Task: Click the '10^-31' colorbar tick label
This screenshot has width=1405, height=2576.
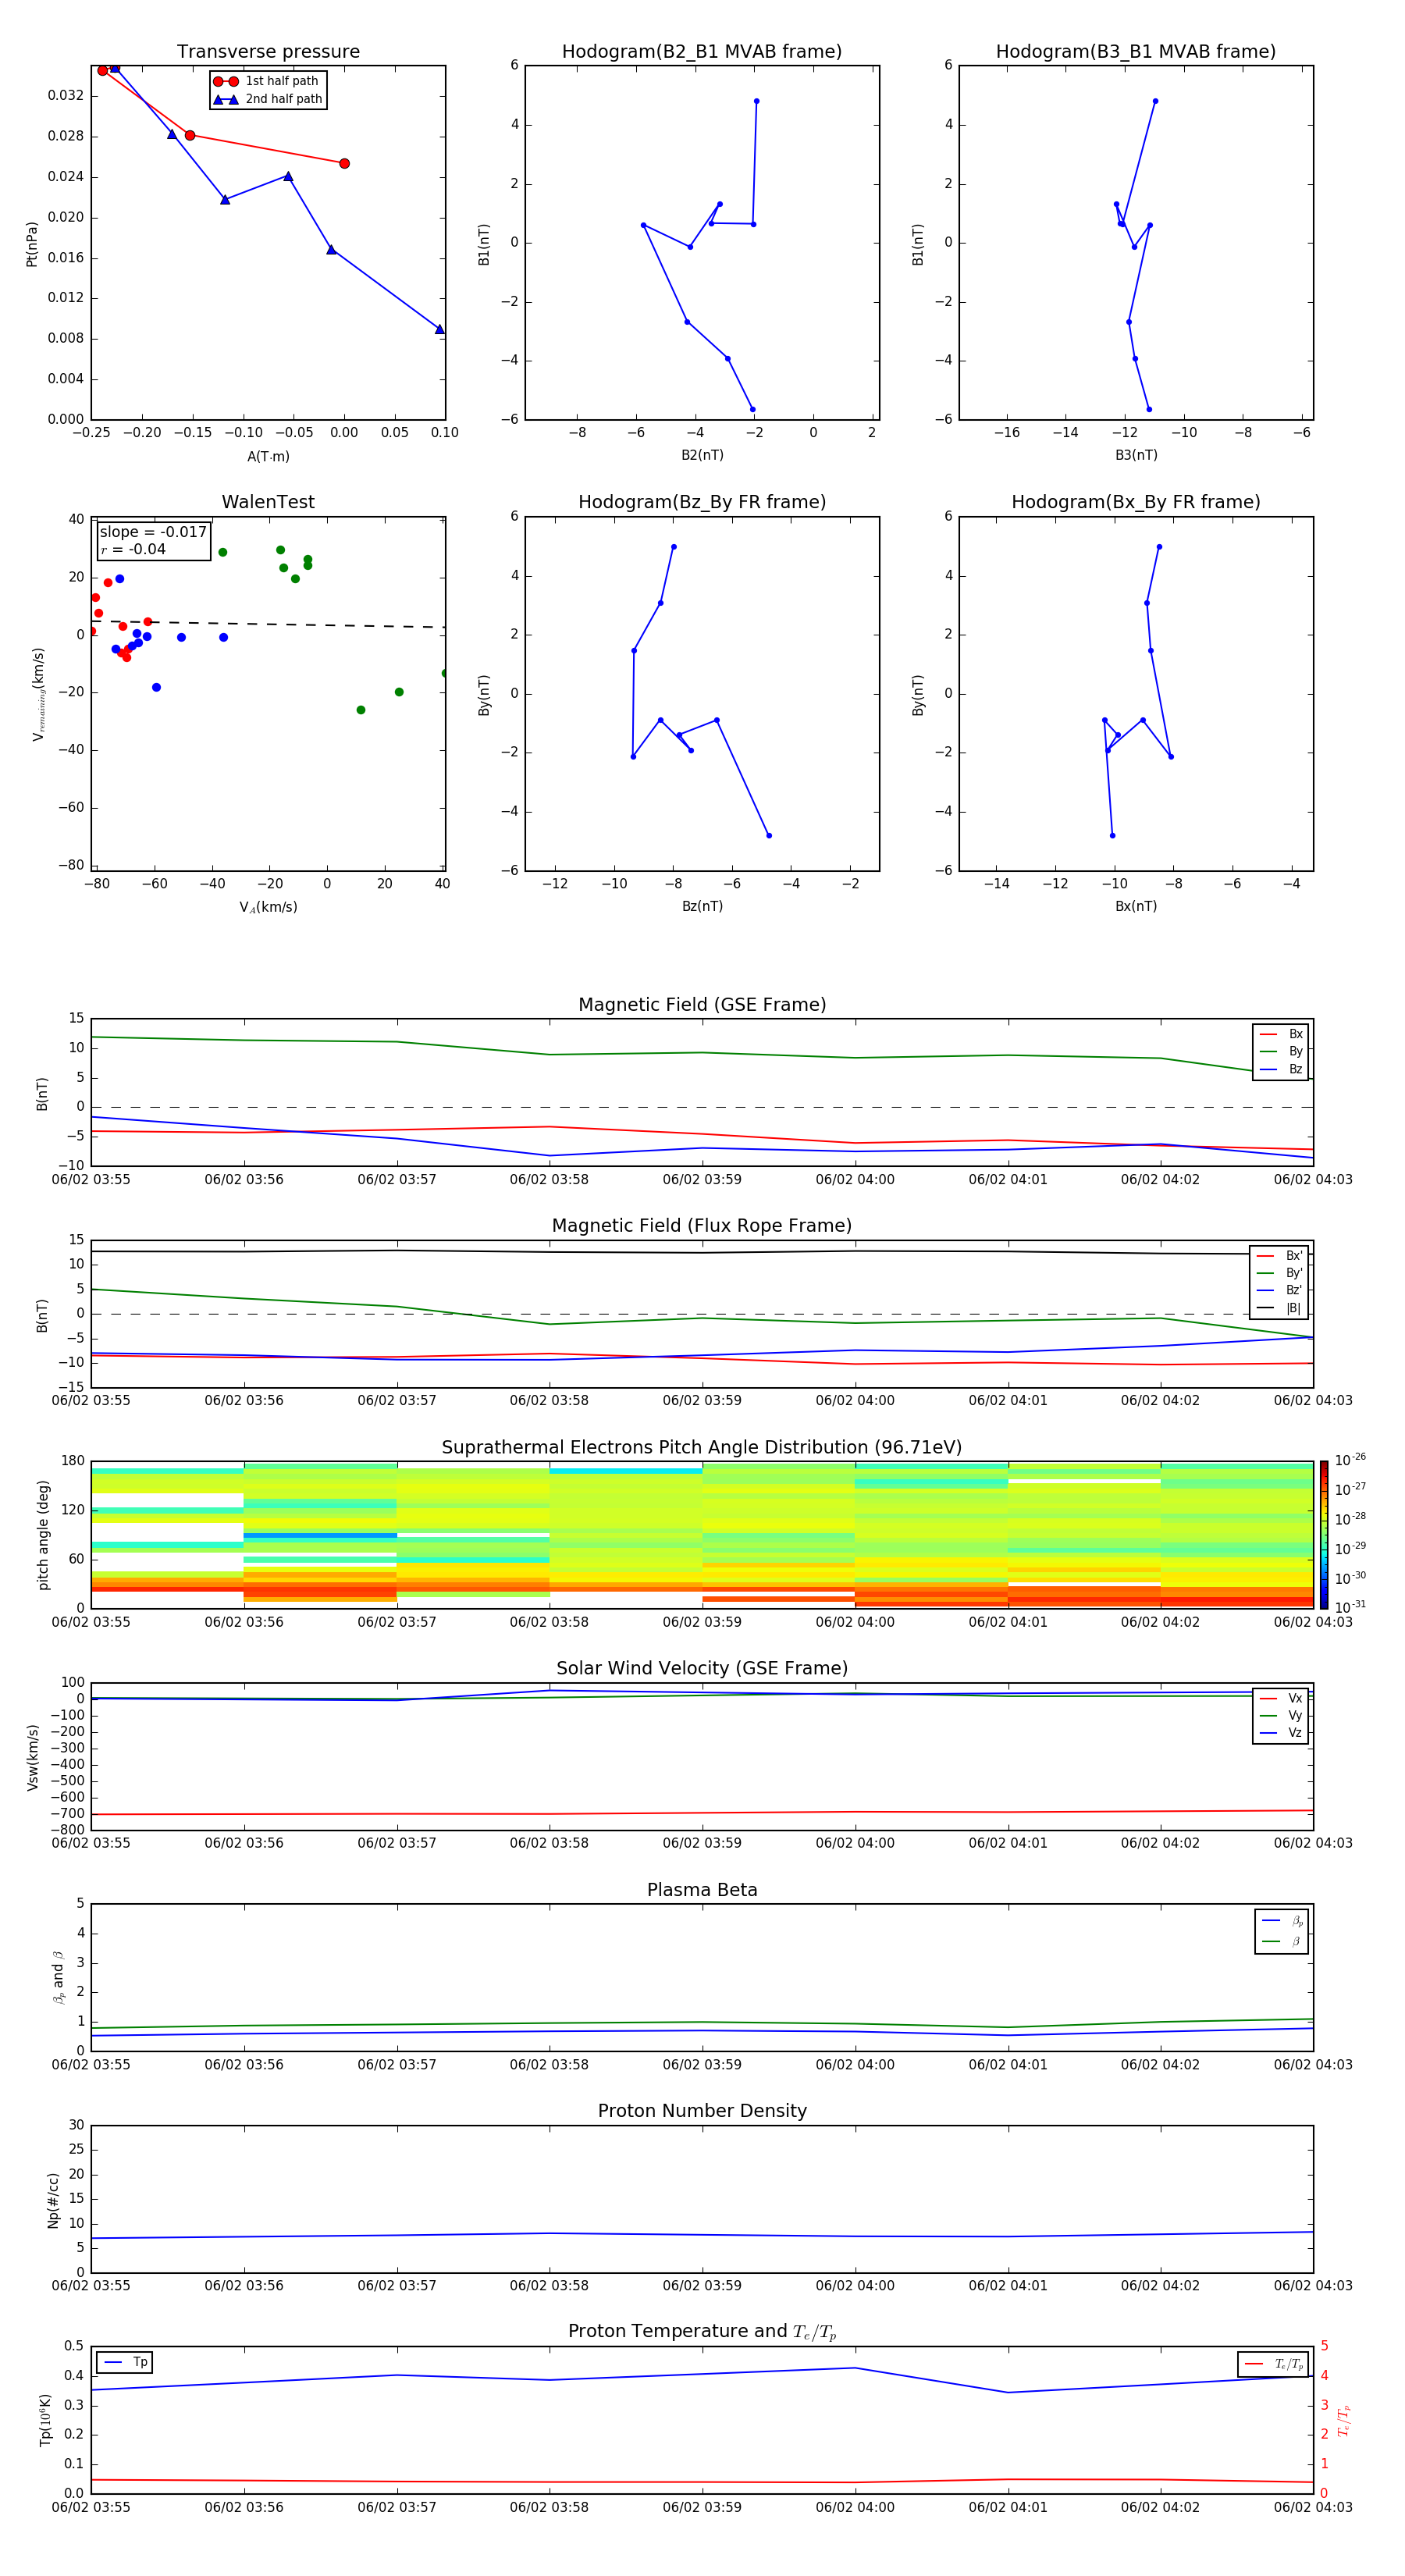Action: pyautogui.click(x=1350, y=1607)
